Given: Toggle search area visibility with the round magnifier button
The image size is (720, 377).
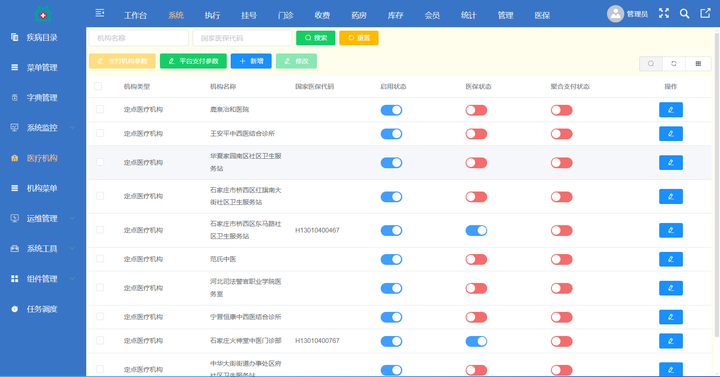Looking at the screenshot, I should pyautogui.click(x=651, y=64).
